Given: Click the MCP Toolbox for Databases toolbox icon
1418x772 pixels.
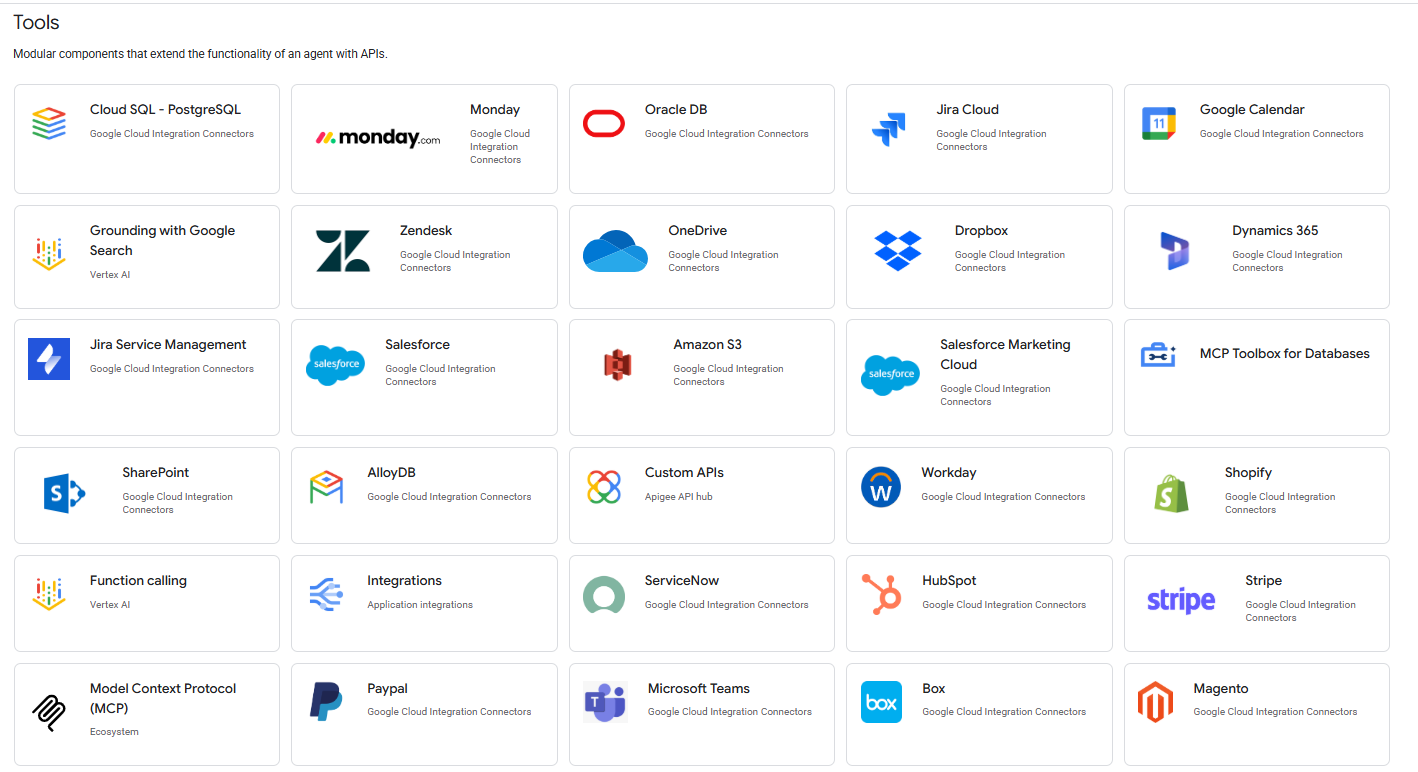Looking at the screenshot, I should pyautogui.click(x=1159, y=354).
